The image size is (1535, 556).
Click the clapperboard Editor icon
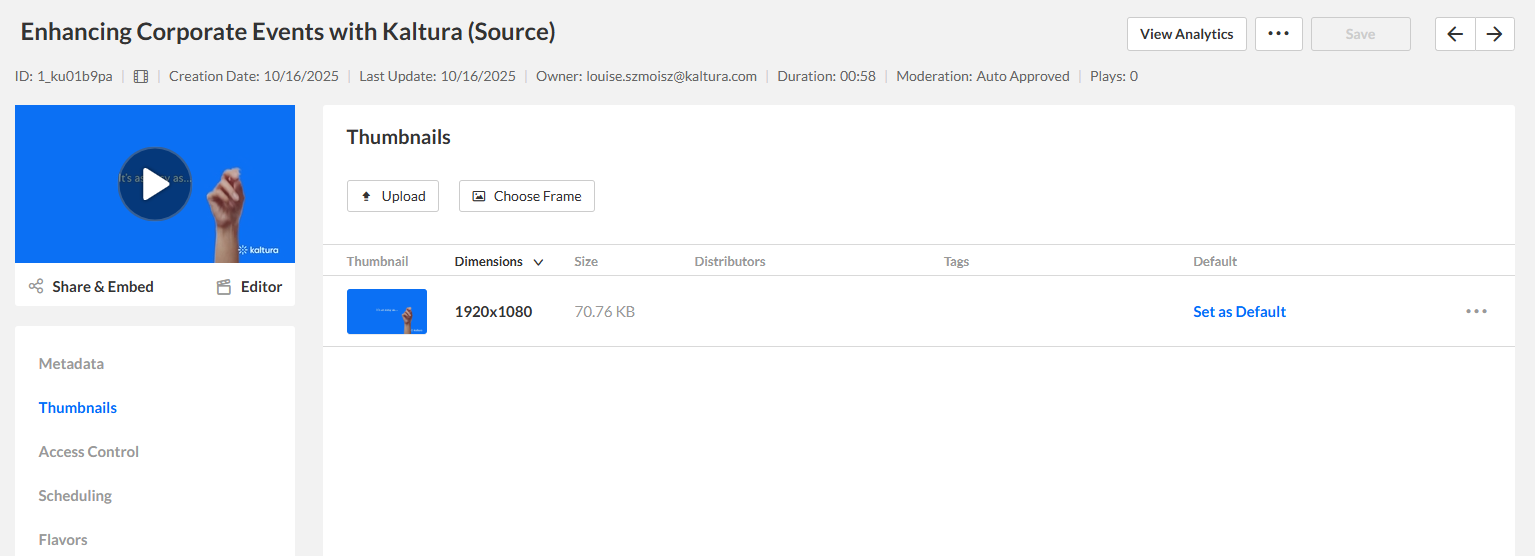(224, 287)
